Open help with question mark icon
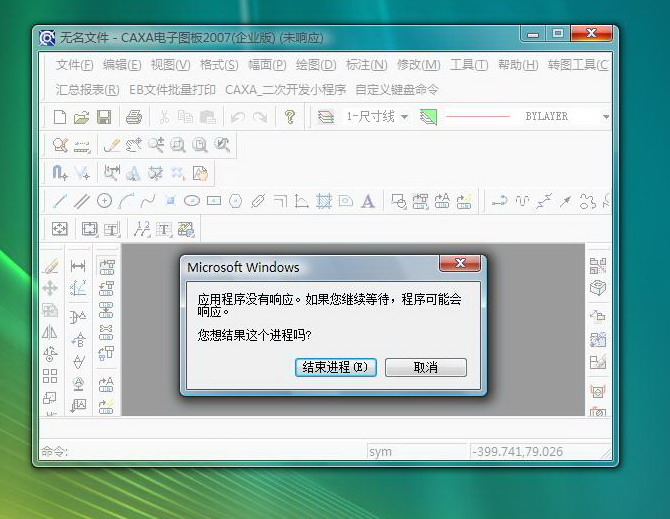Image resolution: width=670 pixels, height=519 pixels. (x=290, y=117)
